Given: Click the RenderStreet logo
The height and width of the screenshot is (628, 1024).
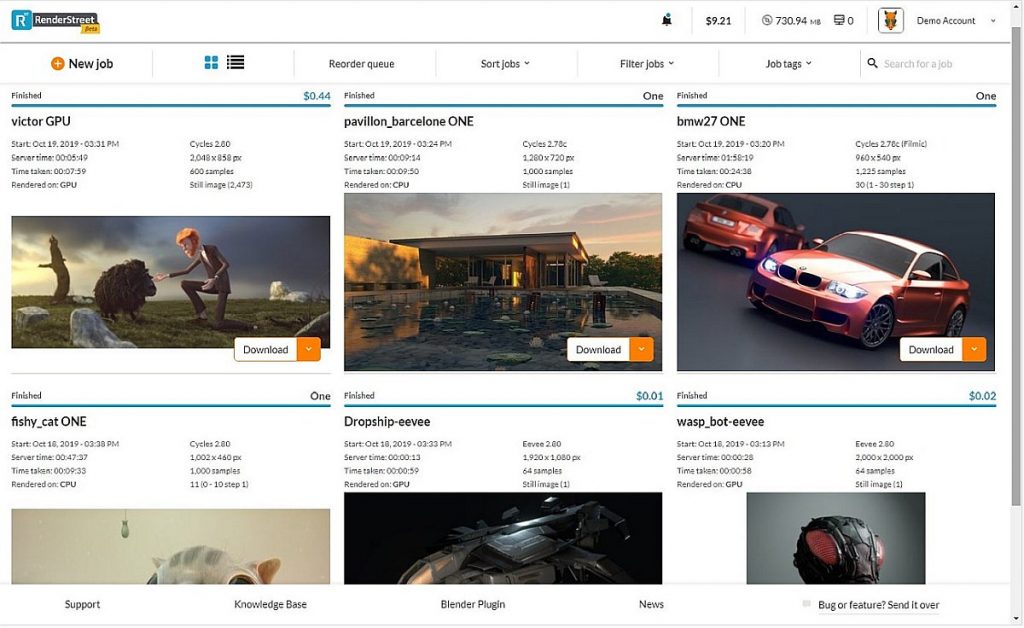Looking at the screenshot, I should point(52,18).
